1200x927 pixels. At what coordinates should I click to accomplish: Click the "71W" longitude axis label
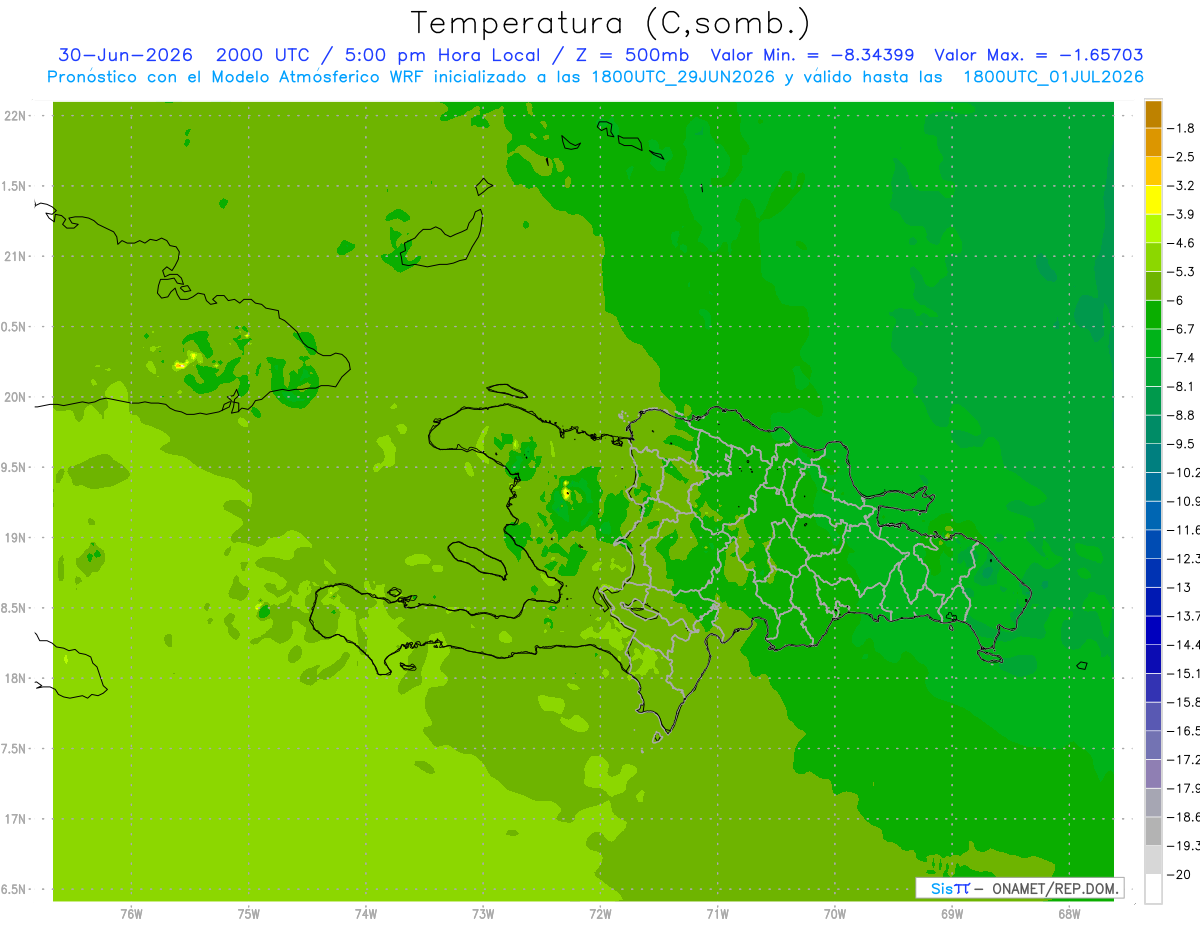pyautogui.click(x=717, y=914)
